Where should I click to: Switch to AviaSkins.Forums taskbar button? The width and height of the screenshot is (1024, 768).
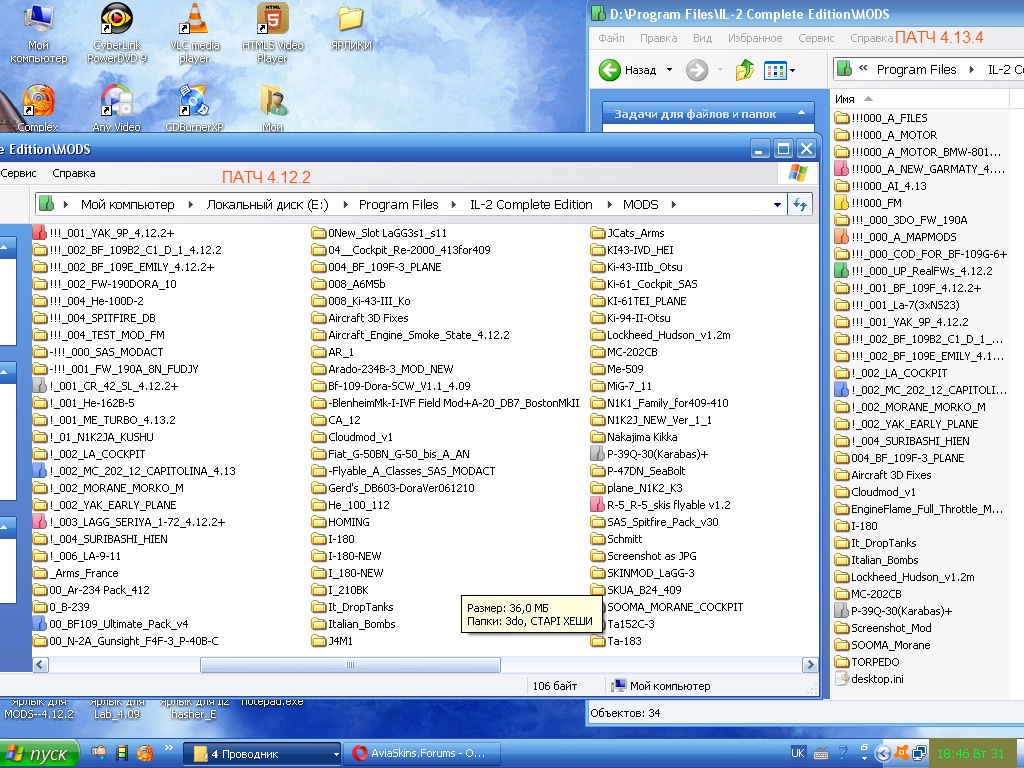click(x=421, y=754)
